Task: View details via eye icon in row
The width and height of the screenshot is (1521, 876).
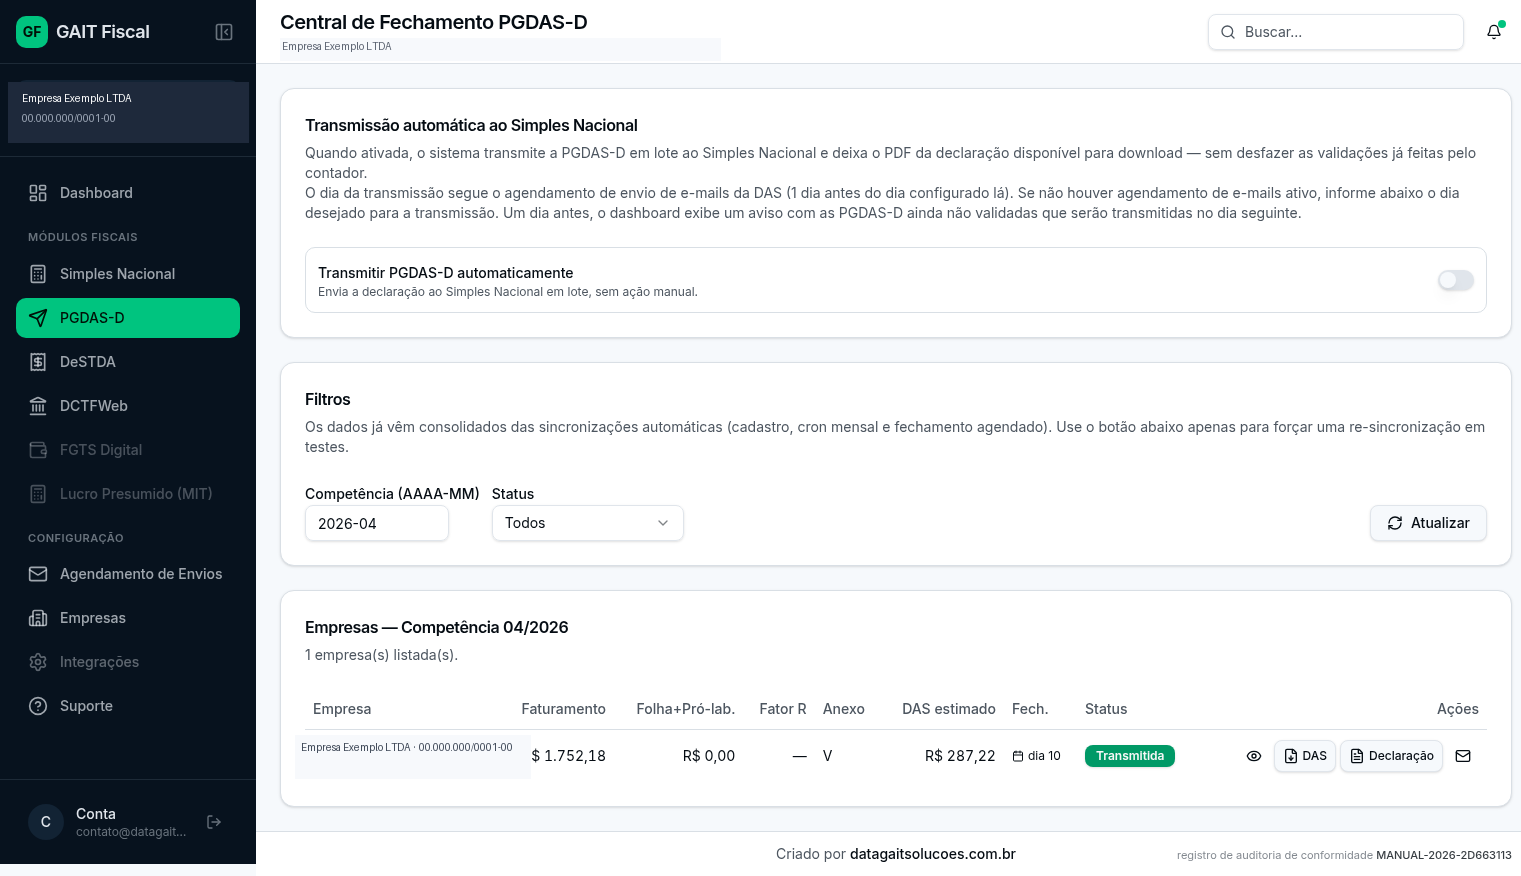Action: (x=1254, y=756)
